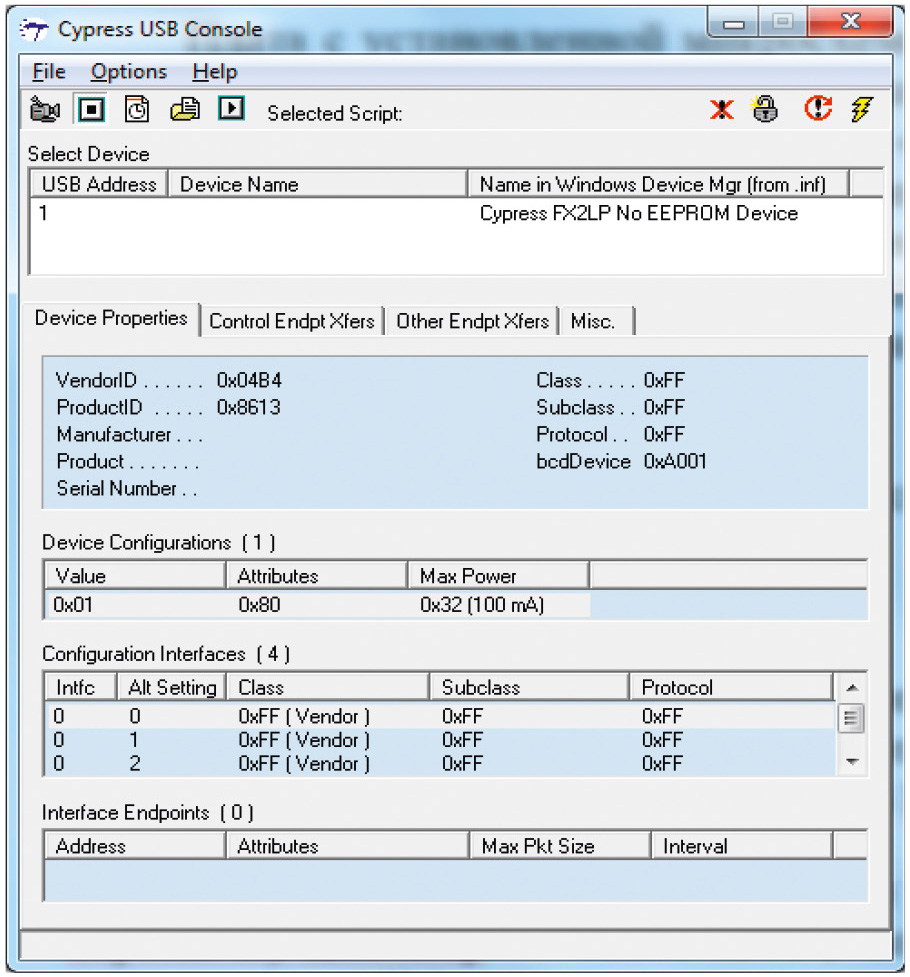This screenshot has height=977, width=910.
Task: Switch to Other Endpt Xfers tab
Action: click(x=472, y=321)
